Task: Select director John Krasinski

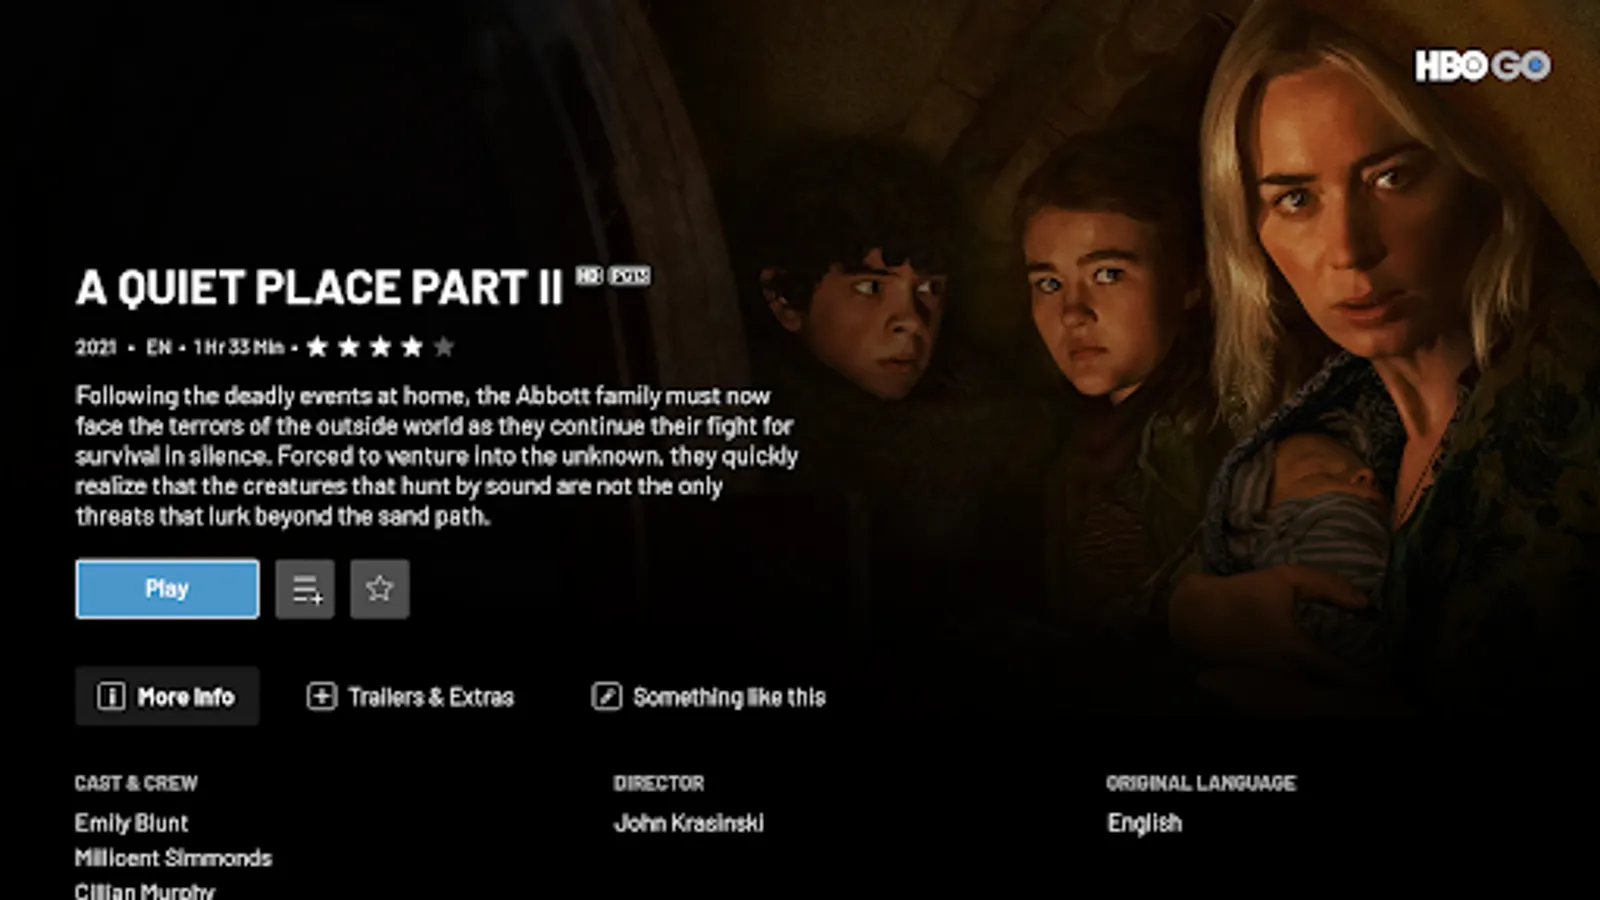Action: pyautogui.click(x=689, y=823)
